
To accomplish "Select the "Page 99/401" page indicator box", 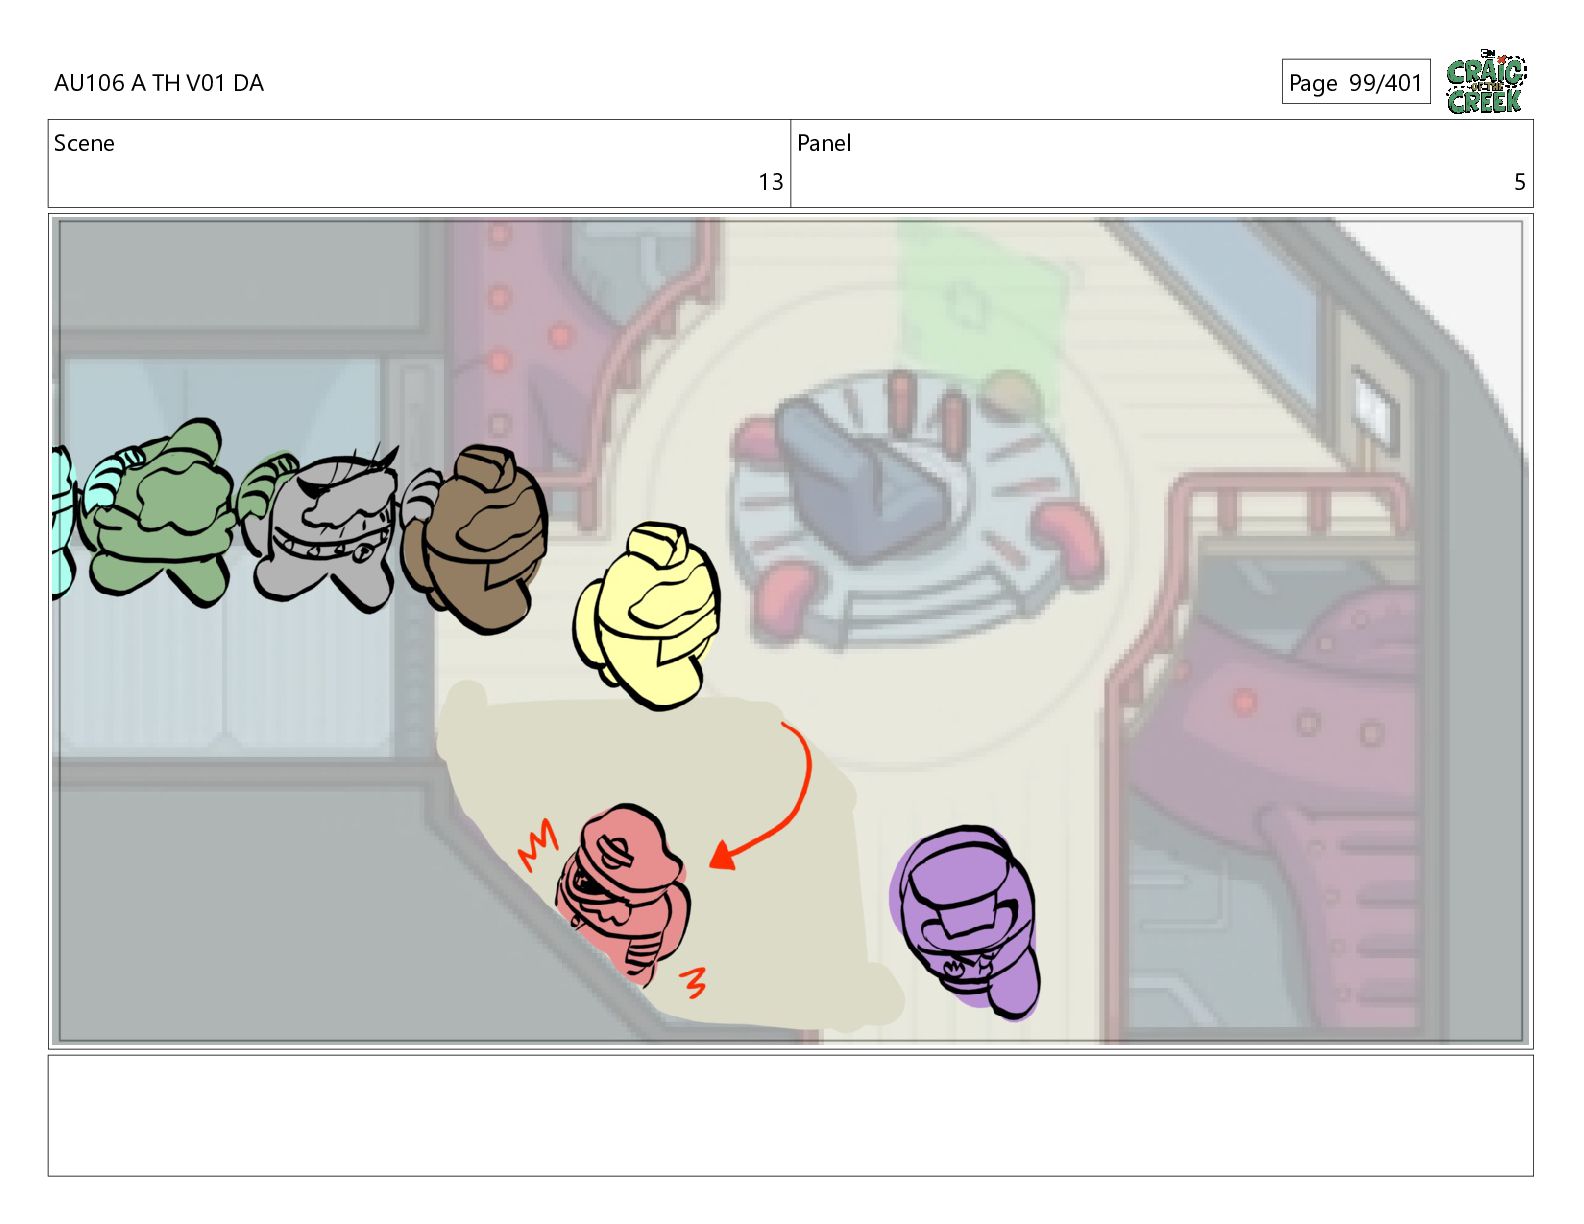I will [1356, 82].
